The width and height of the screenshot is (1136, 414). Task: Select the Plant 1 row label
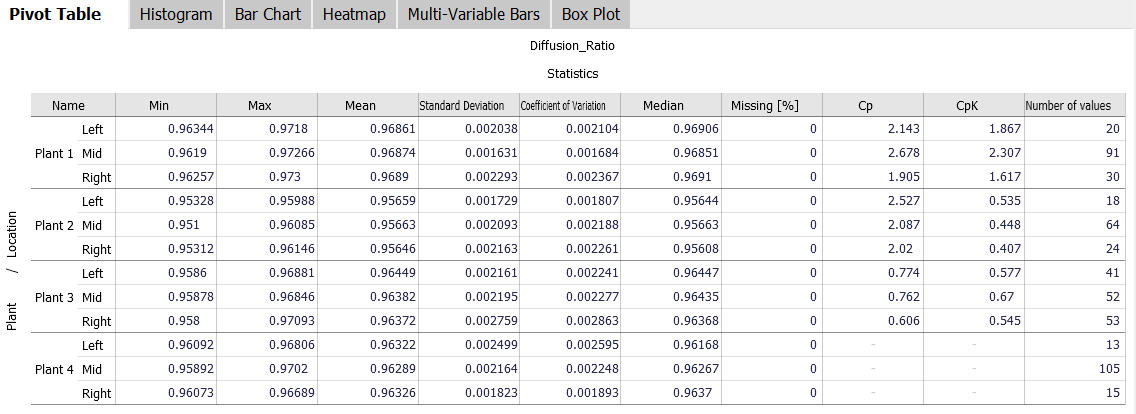pos(54,153)
